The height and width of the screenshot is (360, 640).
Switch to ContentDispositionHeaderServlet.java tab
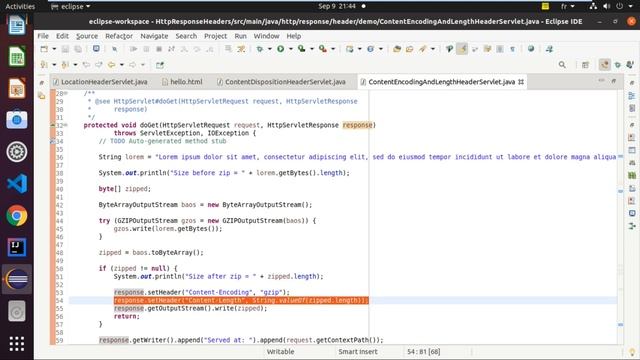click(x=281, y=82)
